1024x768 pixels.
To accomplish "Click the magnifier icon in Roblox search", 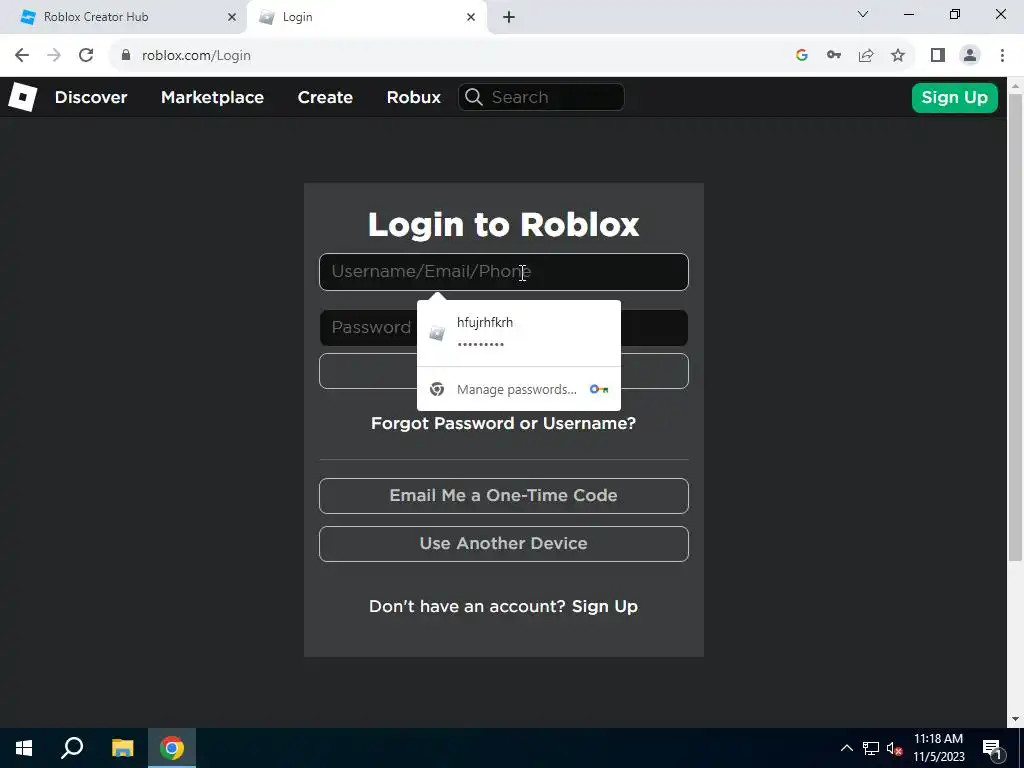I will tap(474, 97).
